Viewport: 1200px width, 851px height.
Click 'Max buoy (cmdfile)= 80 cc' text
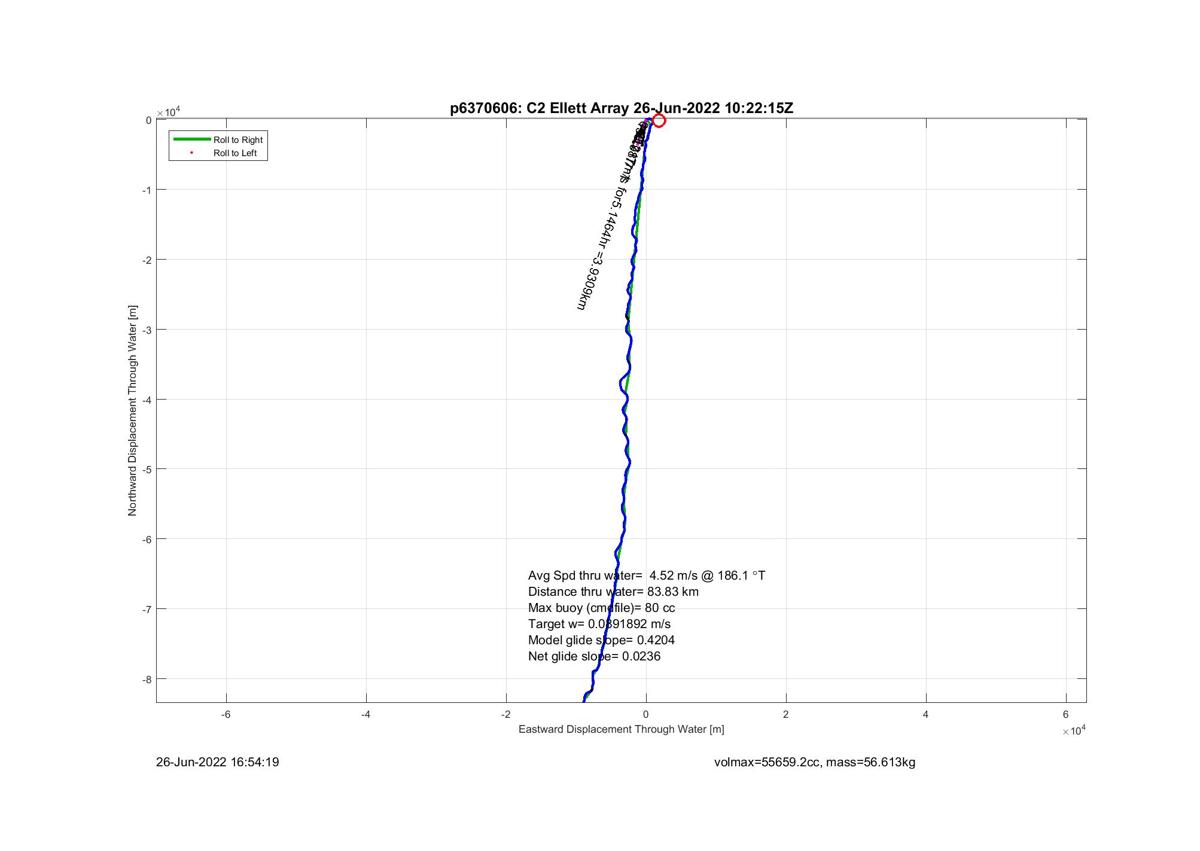click(603, 607)
